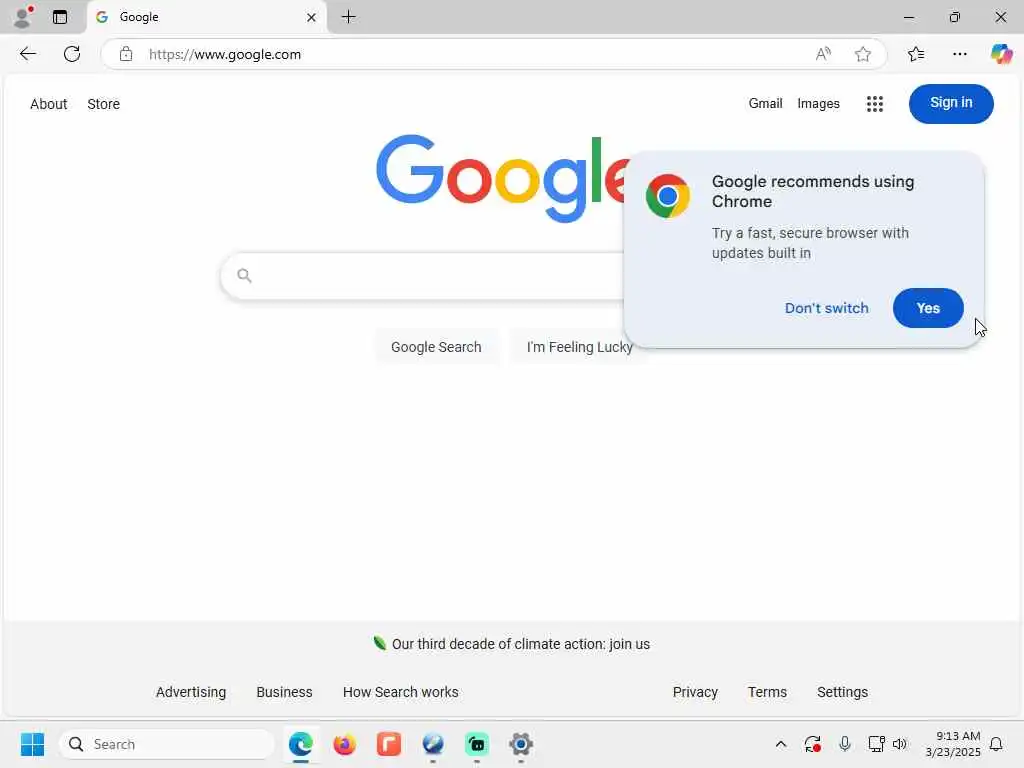Click inside the Google search box
This screenshot has height=768, width=1024.
point(431,276)
